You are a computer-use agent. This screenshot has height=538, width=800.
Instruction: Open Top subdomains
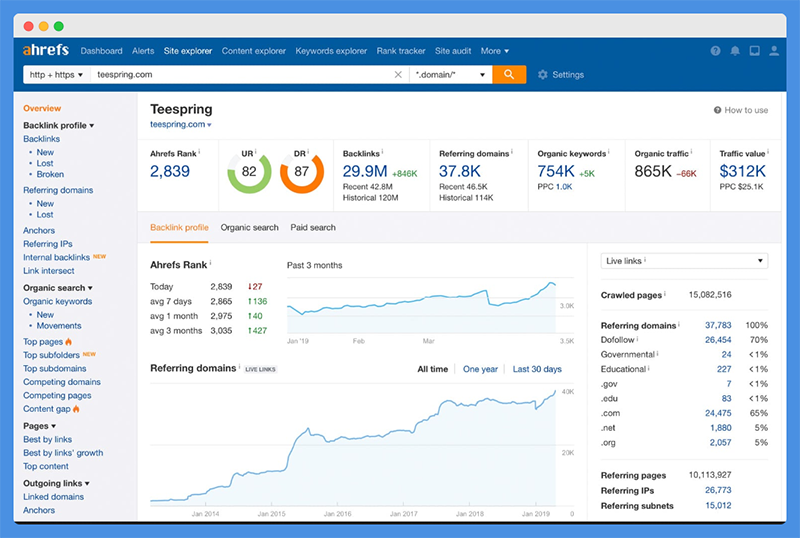[x=55, y=369]
